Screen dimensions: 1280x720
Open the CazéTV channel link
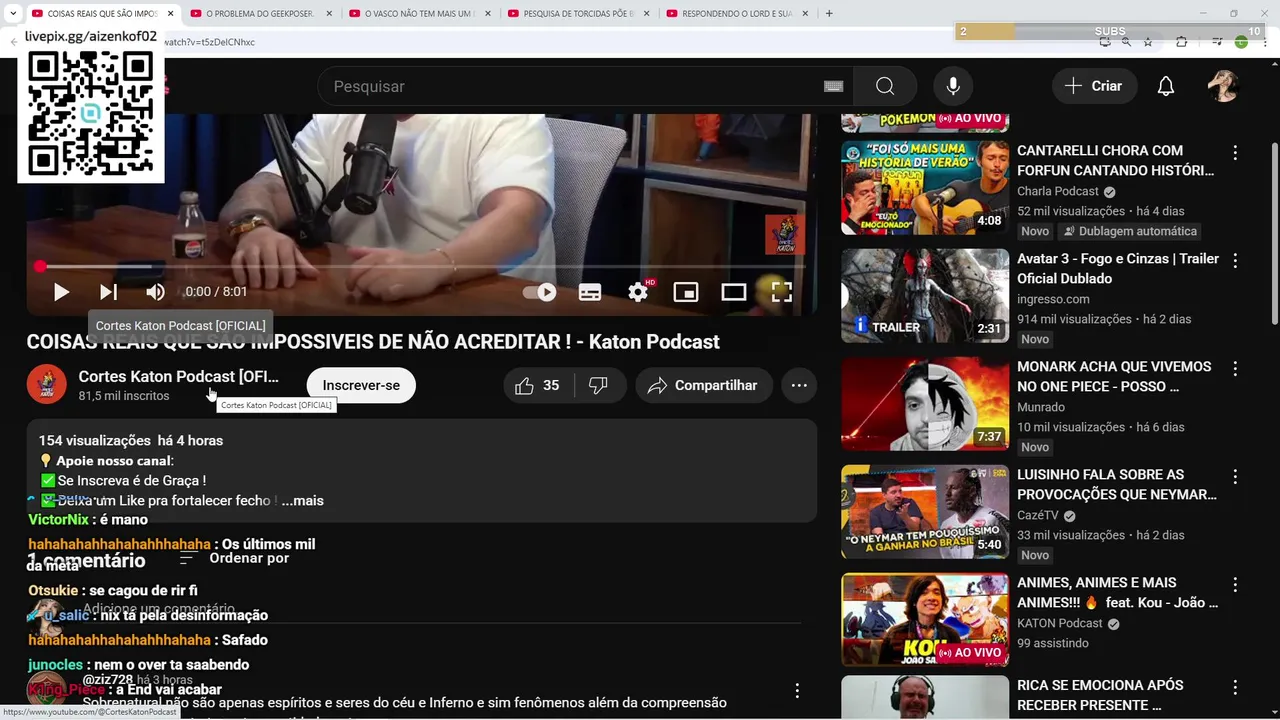coord(1037,515)
